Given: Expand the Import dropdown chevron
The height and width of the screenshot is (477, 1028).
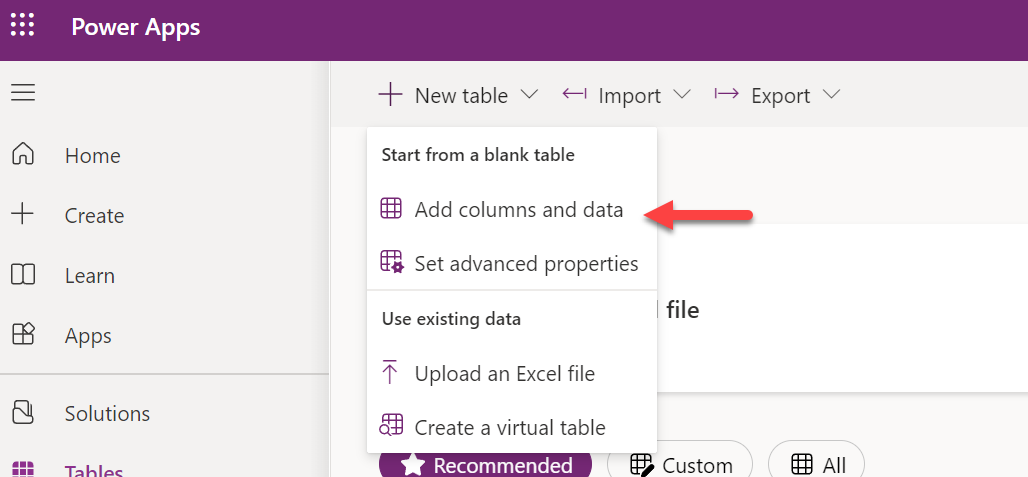Looking at the screenshot, I should tap(682, 95).
